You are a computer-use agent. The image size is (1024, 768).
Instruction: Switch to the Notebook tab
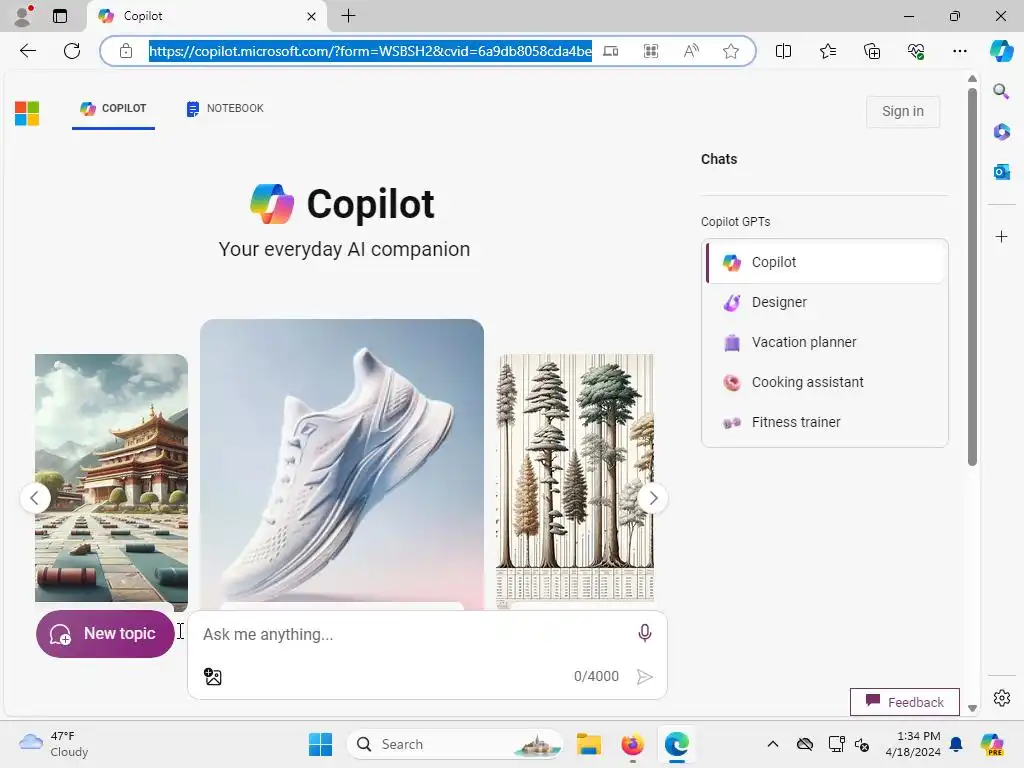tap(225, 108)
